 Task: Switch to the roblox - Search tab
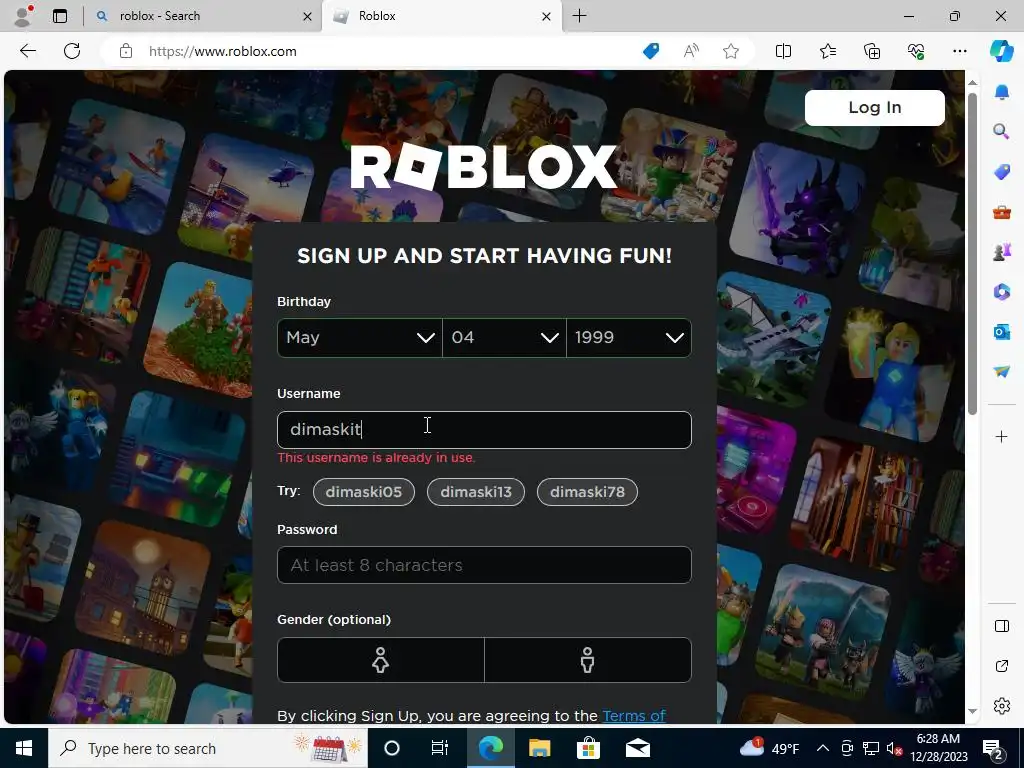click(x=204, y=16)
